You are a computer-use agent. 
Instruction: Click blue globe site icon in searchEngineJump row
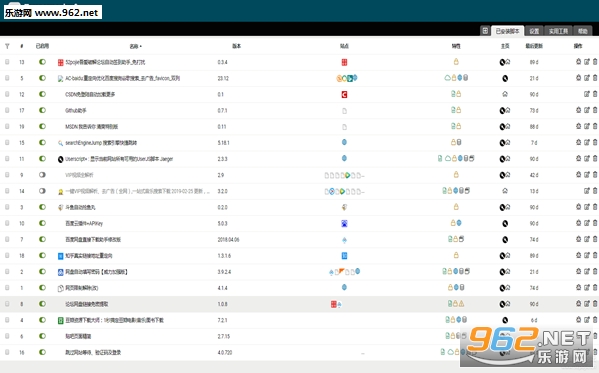pos(344,142)
